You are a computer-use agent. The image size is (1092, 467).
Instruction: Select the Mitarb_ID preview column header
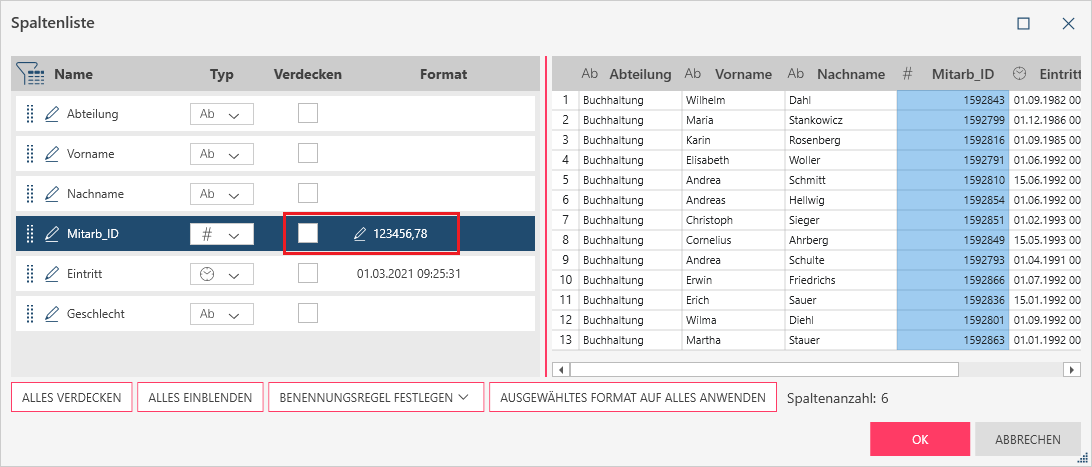click(x=961, y=74)
